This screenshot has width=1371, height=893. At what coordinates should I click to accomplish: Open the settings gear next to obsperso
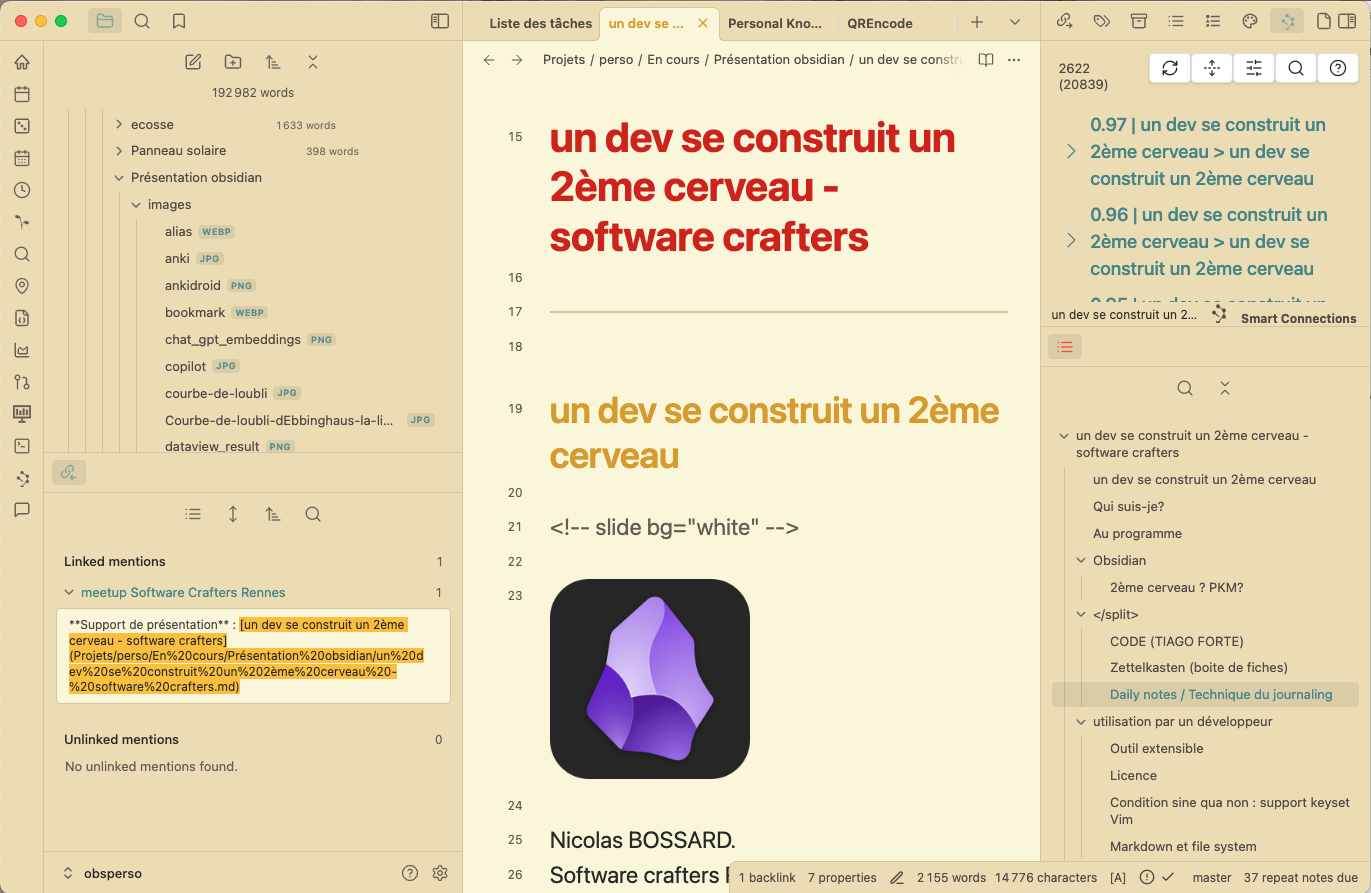(440, 873)
